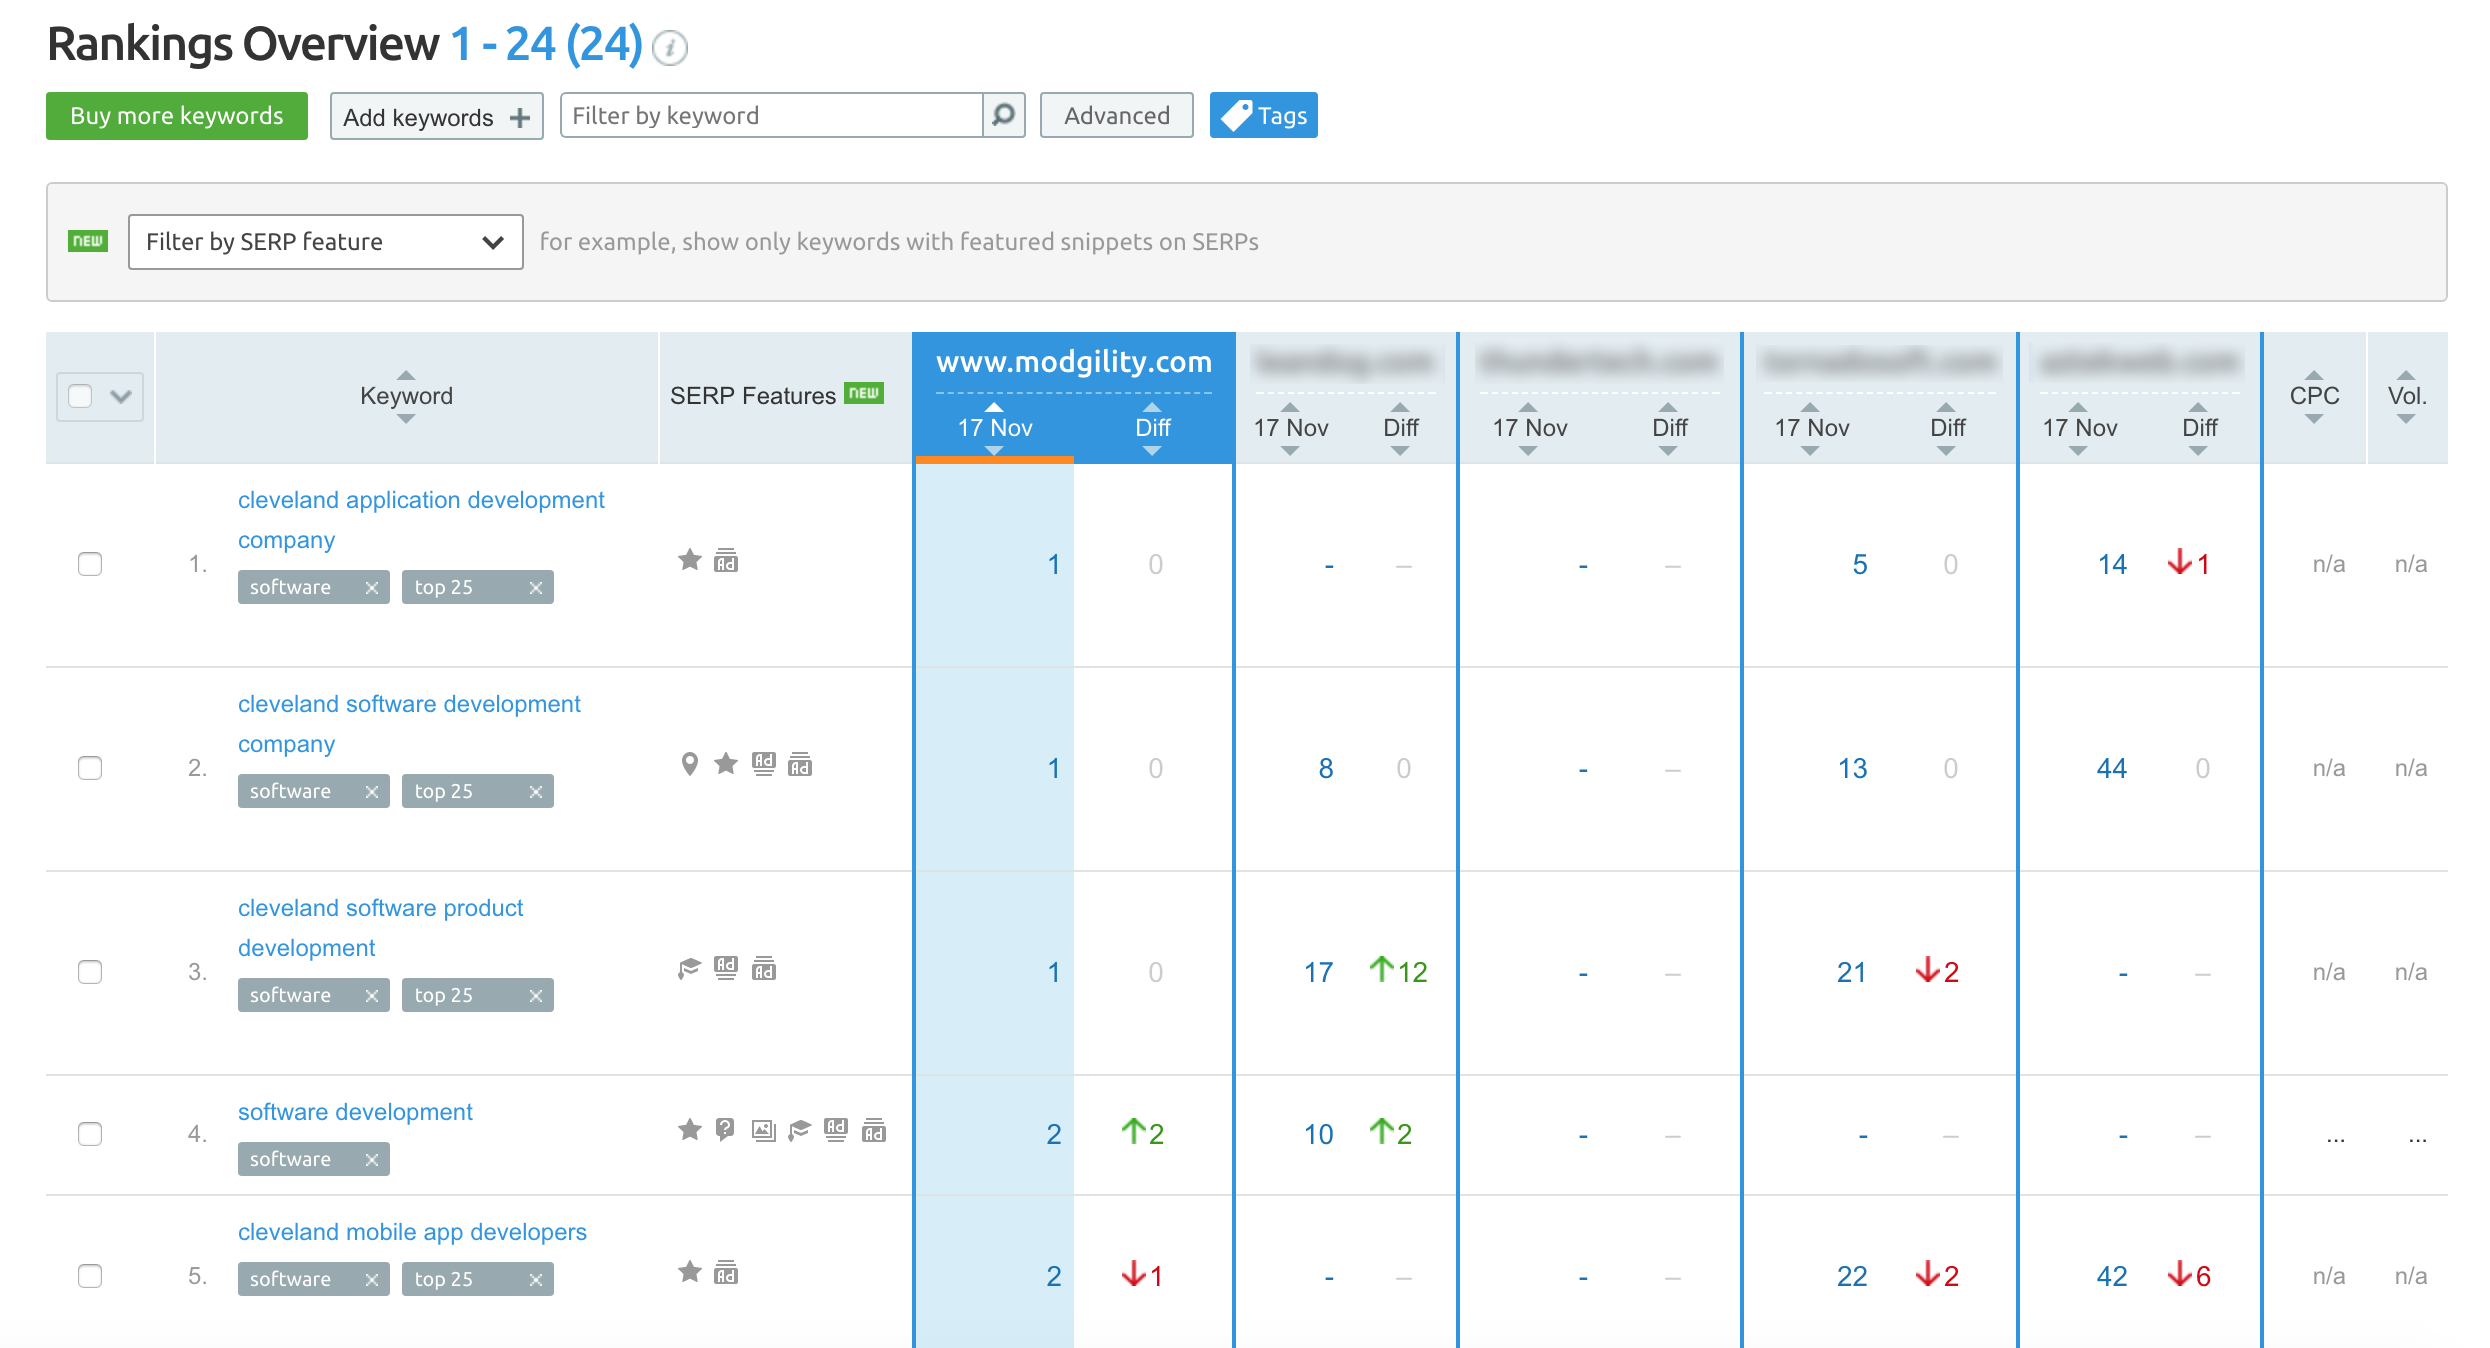
Task: Click the Add keywords button
Action: pos(436,117)
